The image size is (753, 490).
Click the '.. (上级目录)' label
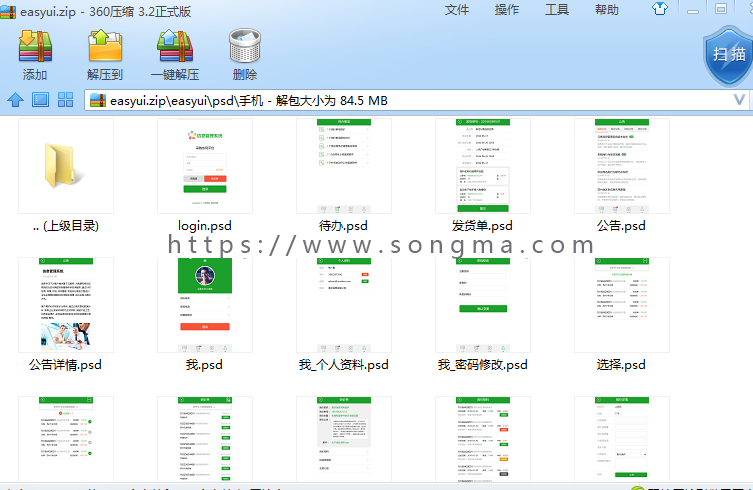point(66,226)
